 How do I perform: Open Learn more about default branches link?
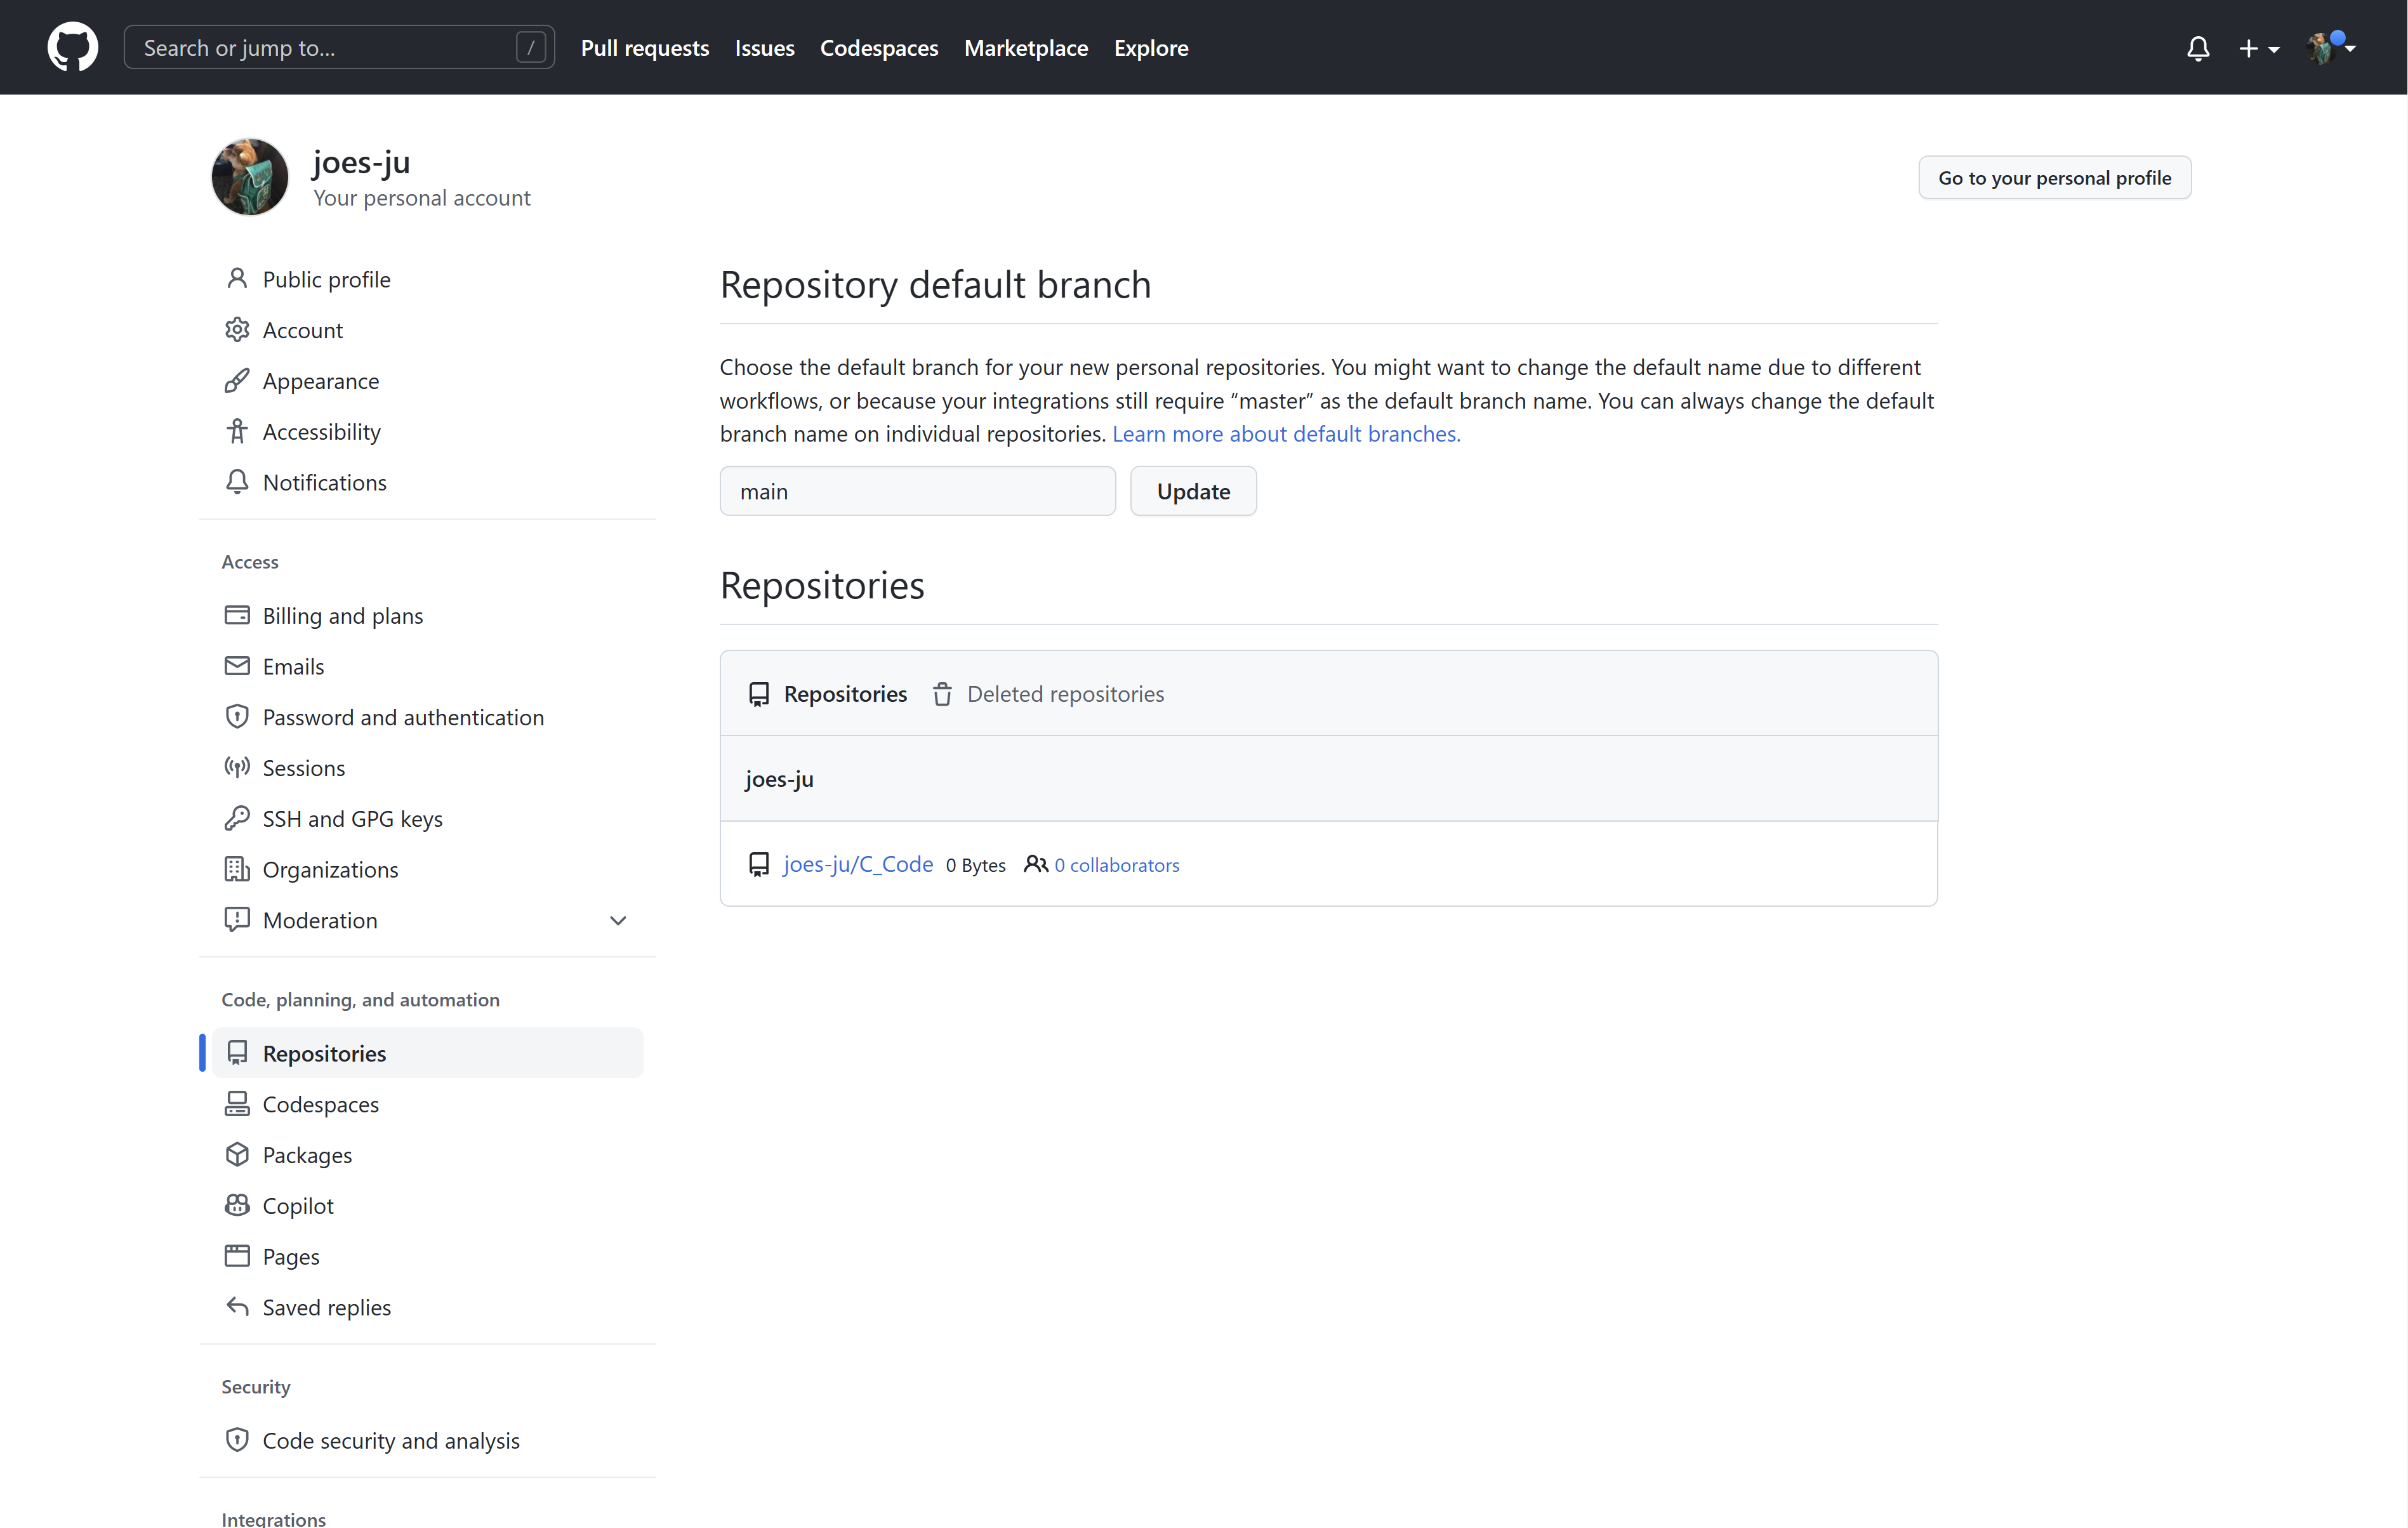[1286, 434]
